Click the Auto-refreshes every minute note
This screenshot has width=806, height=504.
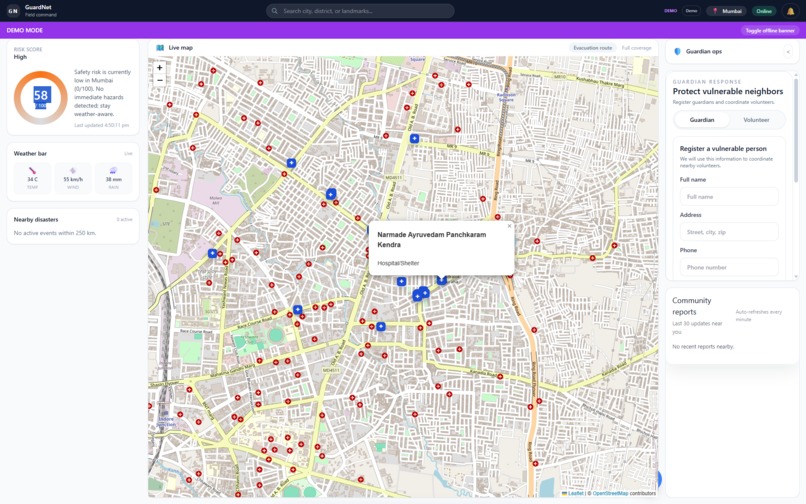(x=758, y=315)
